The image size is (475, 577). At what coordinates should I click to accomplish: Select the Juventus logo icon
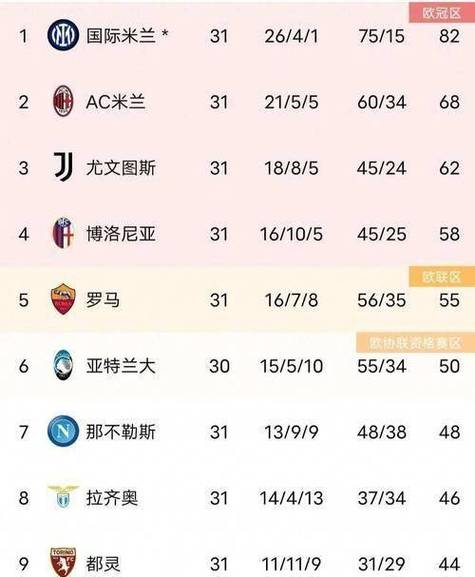click(x=63, y=167)
